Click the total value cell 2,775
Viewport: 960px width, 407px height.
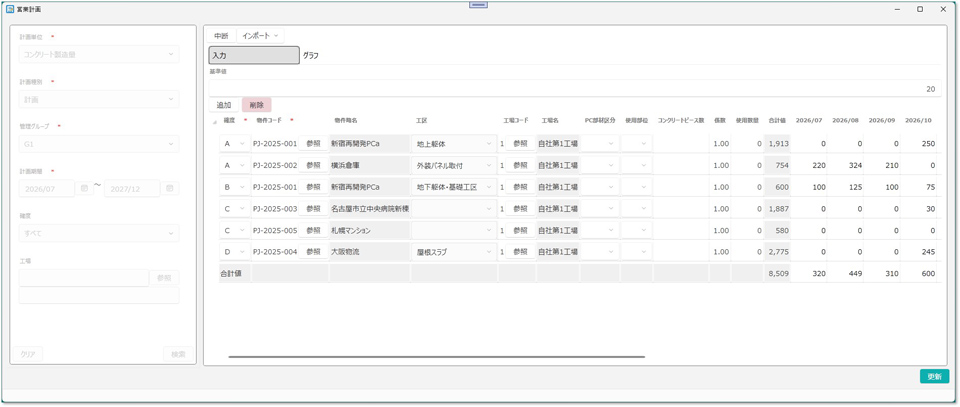[778, 252]
